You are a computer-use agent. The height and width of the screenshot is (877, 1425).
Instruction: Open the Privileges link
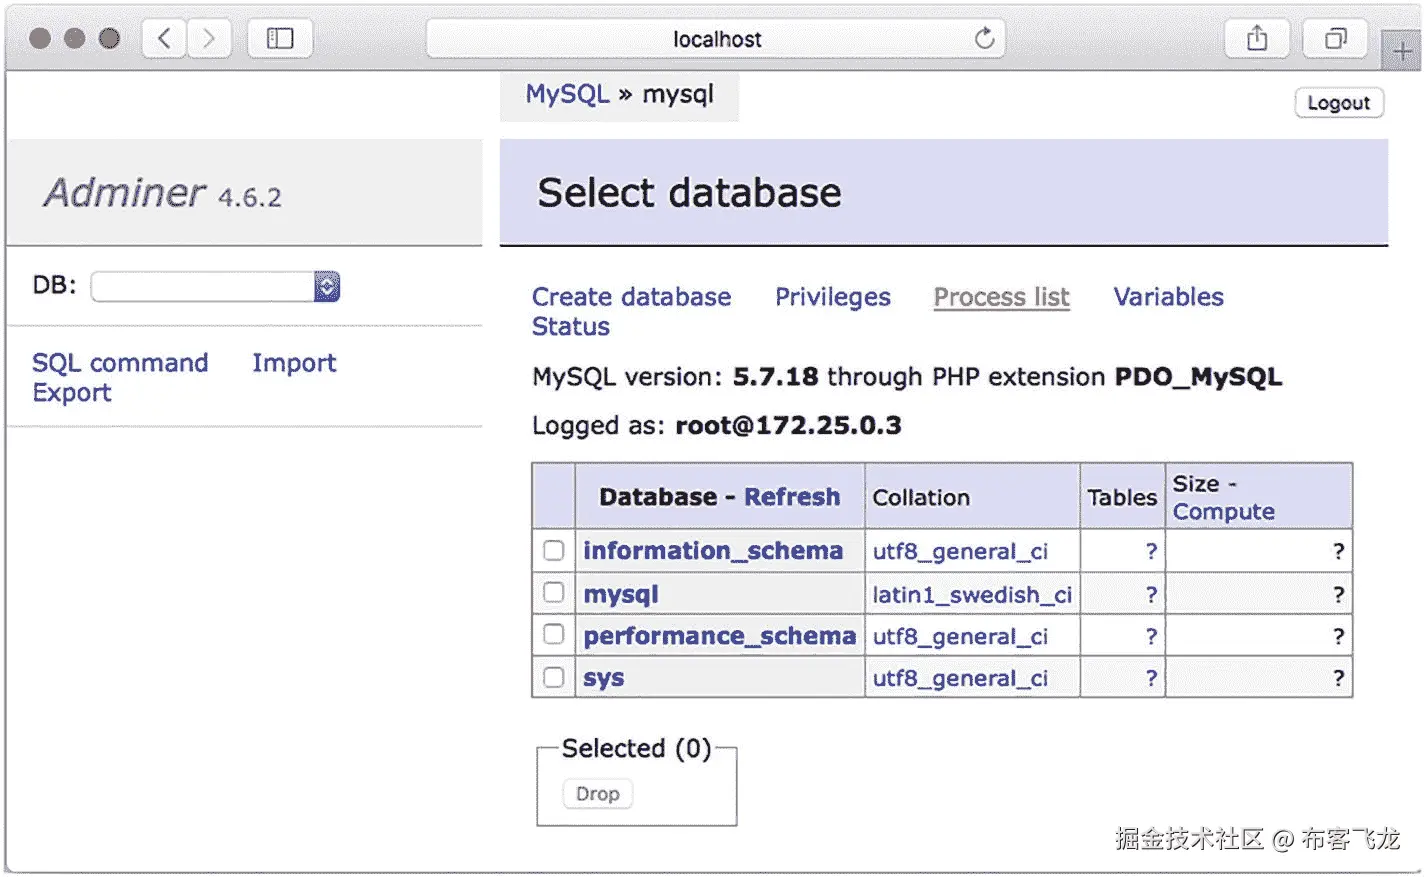coord(832,297)
